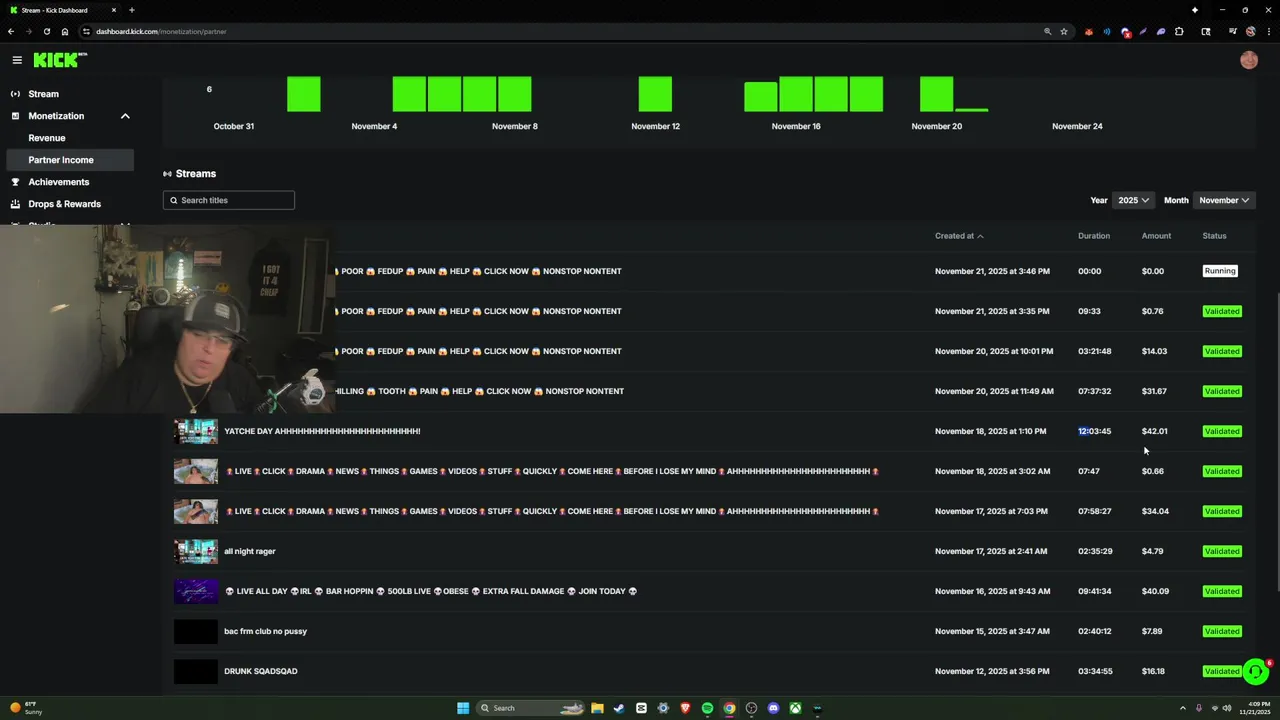This screenshot has width=1280, height=720.
Task: Click the zoom magnifier in address bar
Action: (x=1048, y=31)
